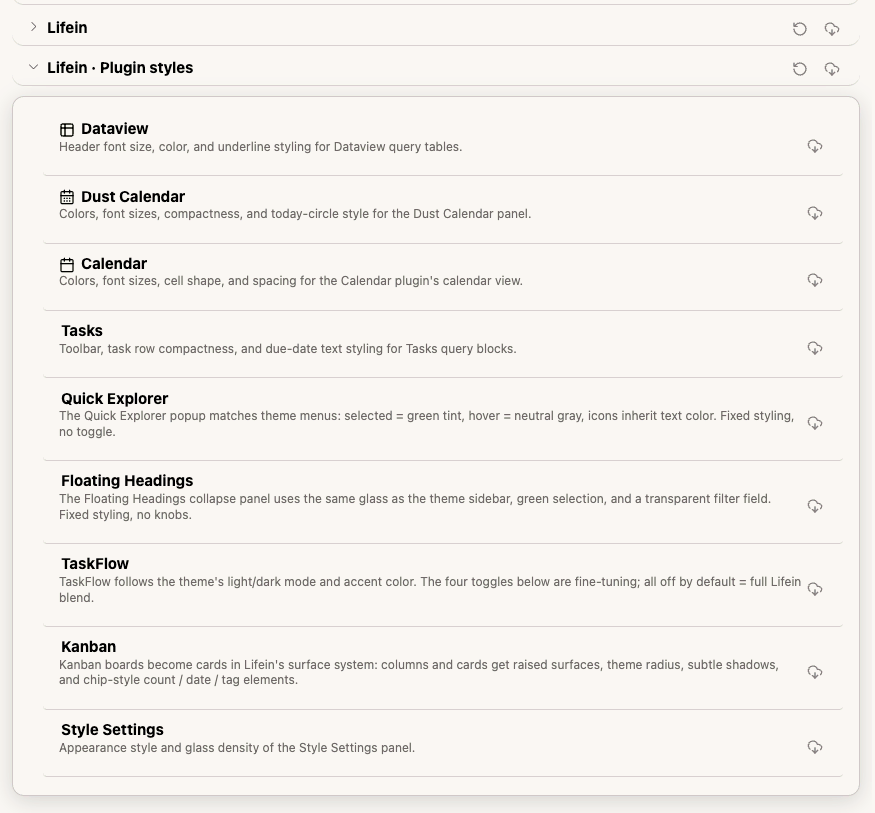Click the Dust Calendar panel description
Image resolution: width=875 pixels, height=813 pixels.
tap(295, 214)
